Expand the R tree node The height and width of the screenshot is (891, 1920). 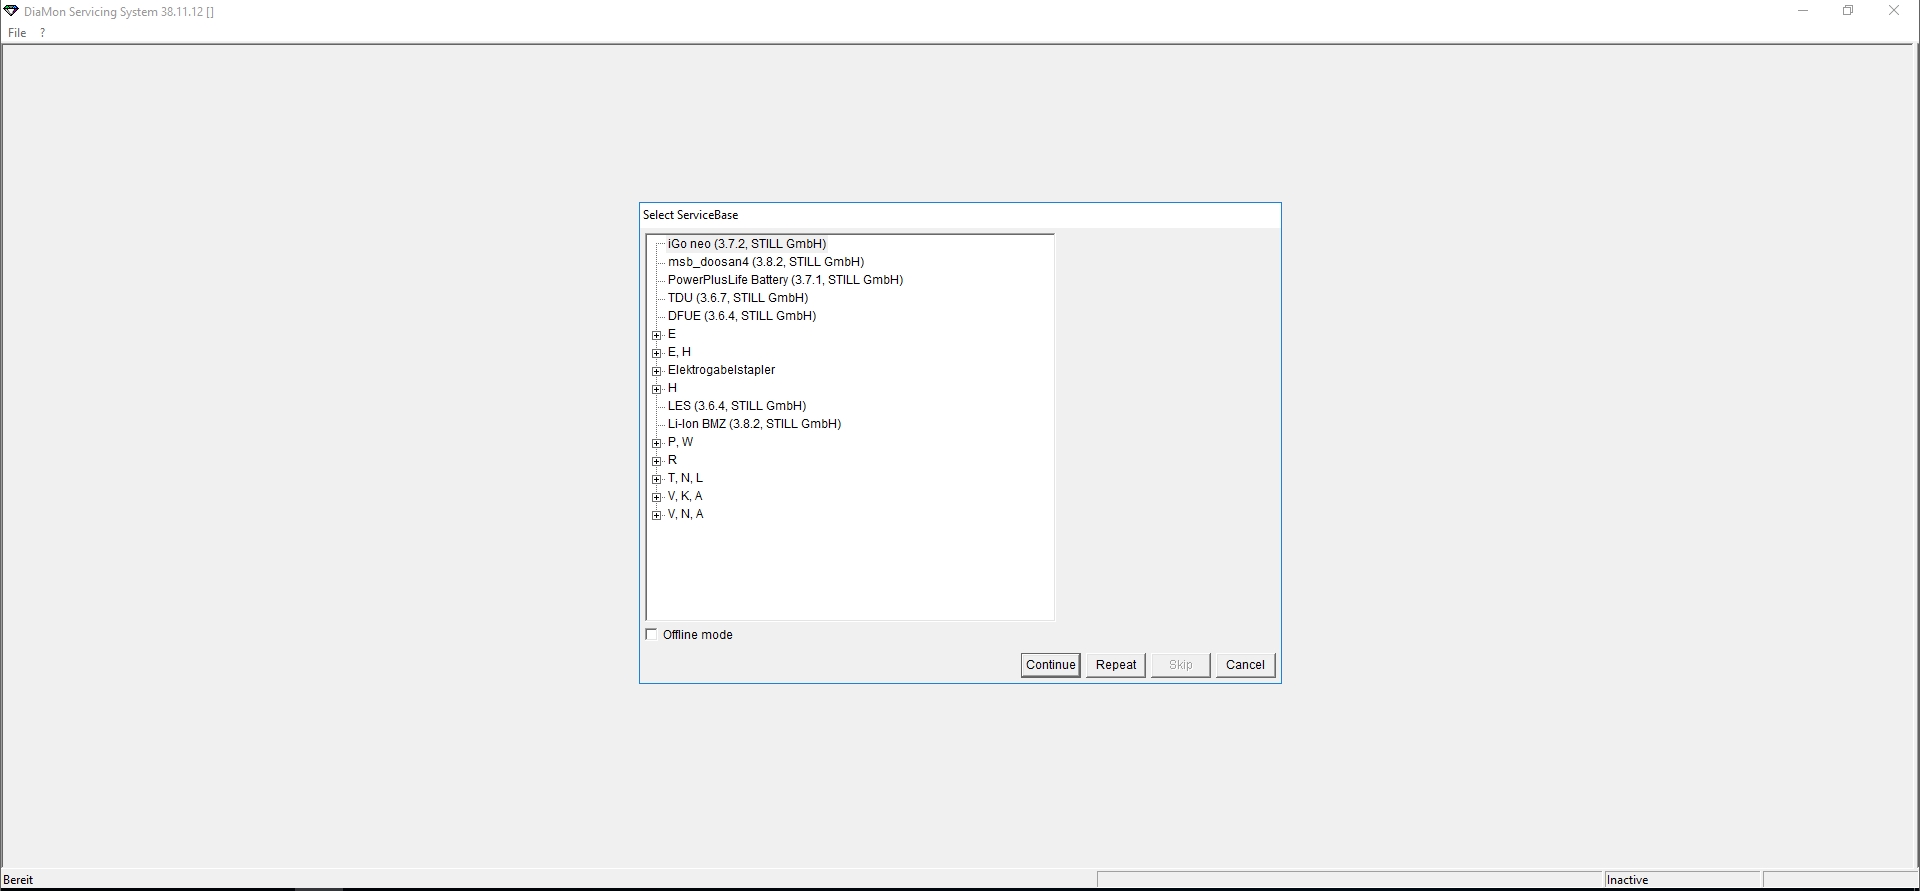pyautogui.click(x=657, y=461)
